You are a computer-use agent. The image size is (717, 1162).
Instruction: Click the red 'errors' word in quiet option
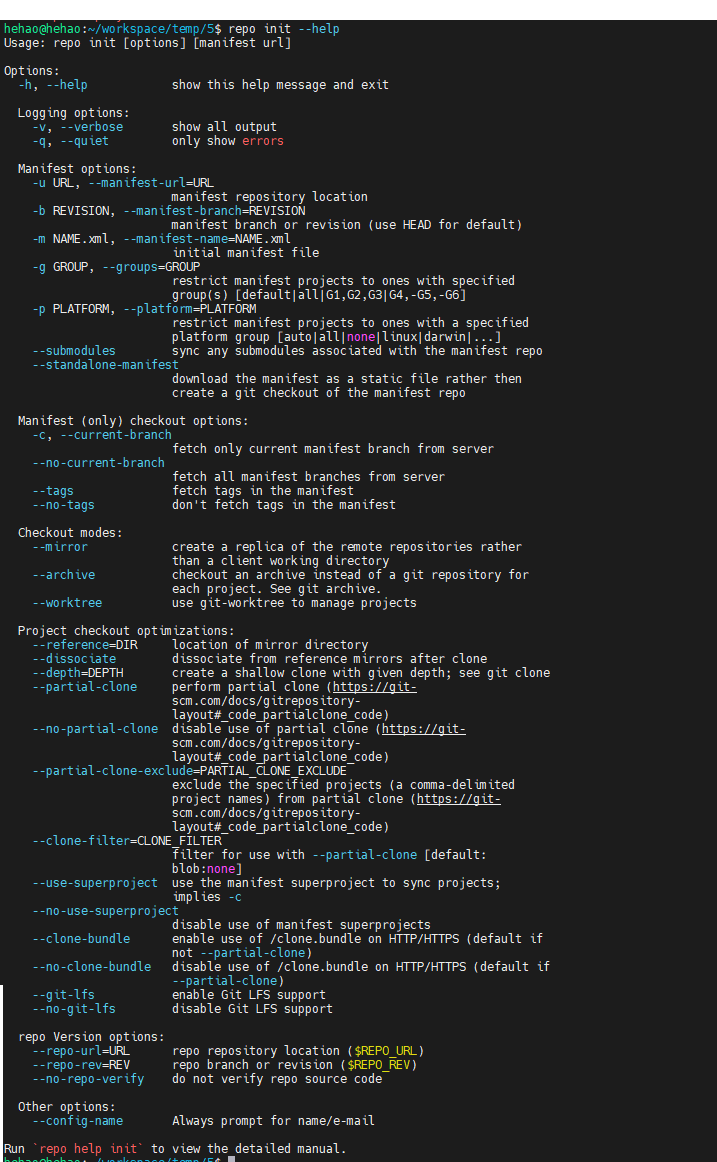[262, 141]
